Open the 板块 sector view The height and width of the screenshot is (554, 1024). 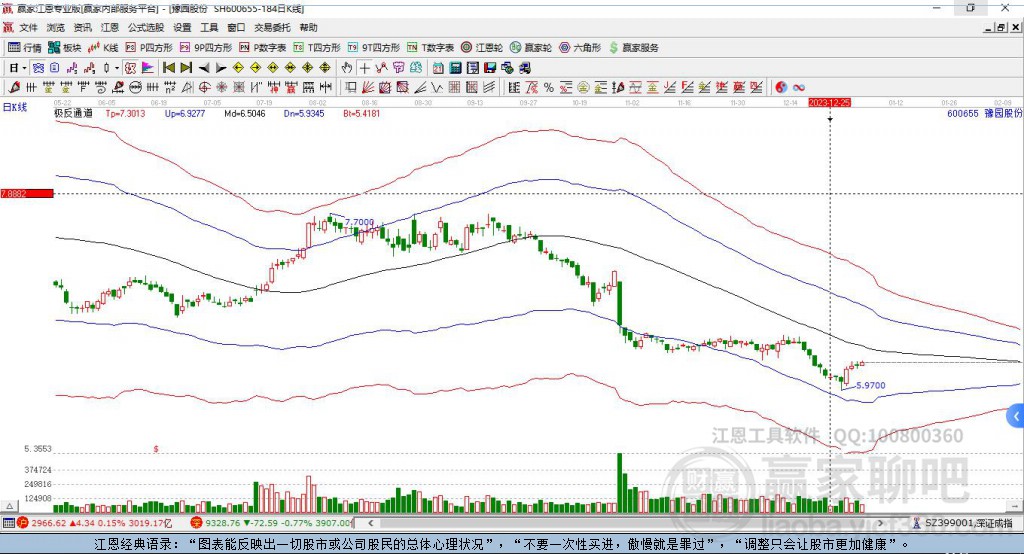[x=65, y=48]
